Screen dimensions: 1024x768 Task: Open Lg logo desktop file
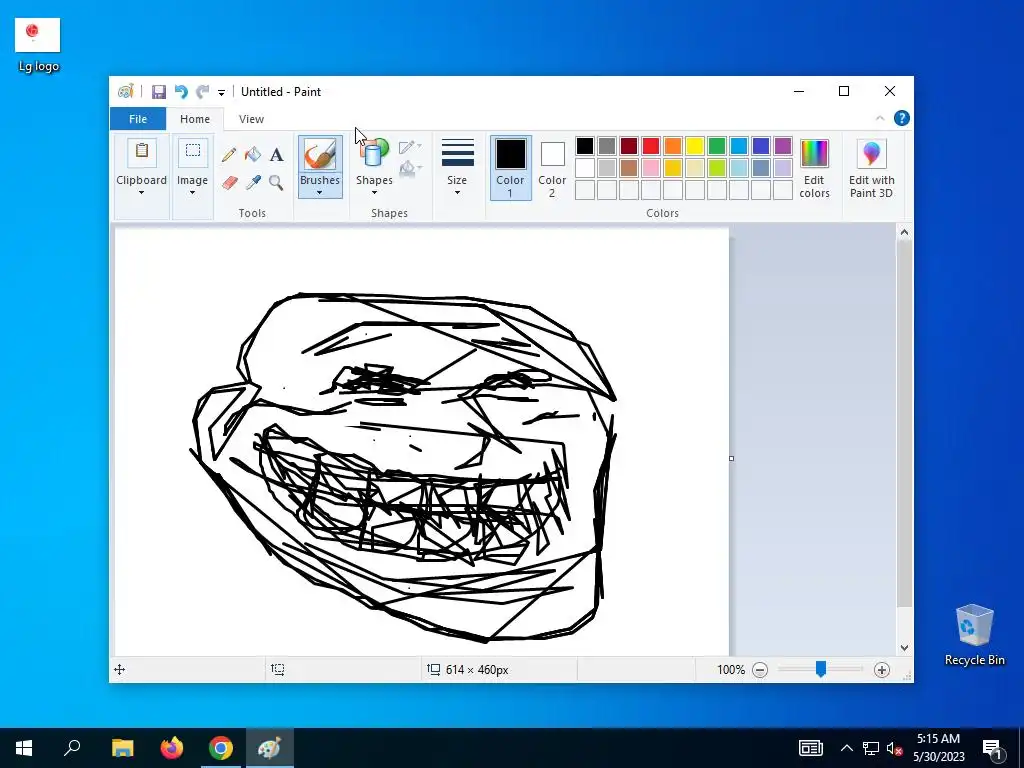point(38,46)
